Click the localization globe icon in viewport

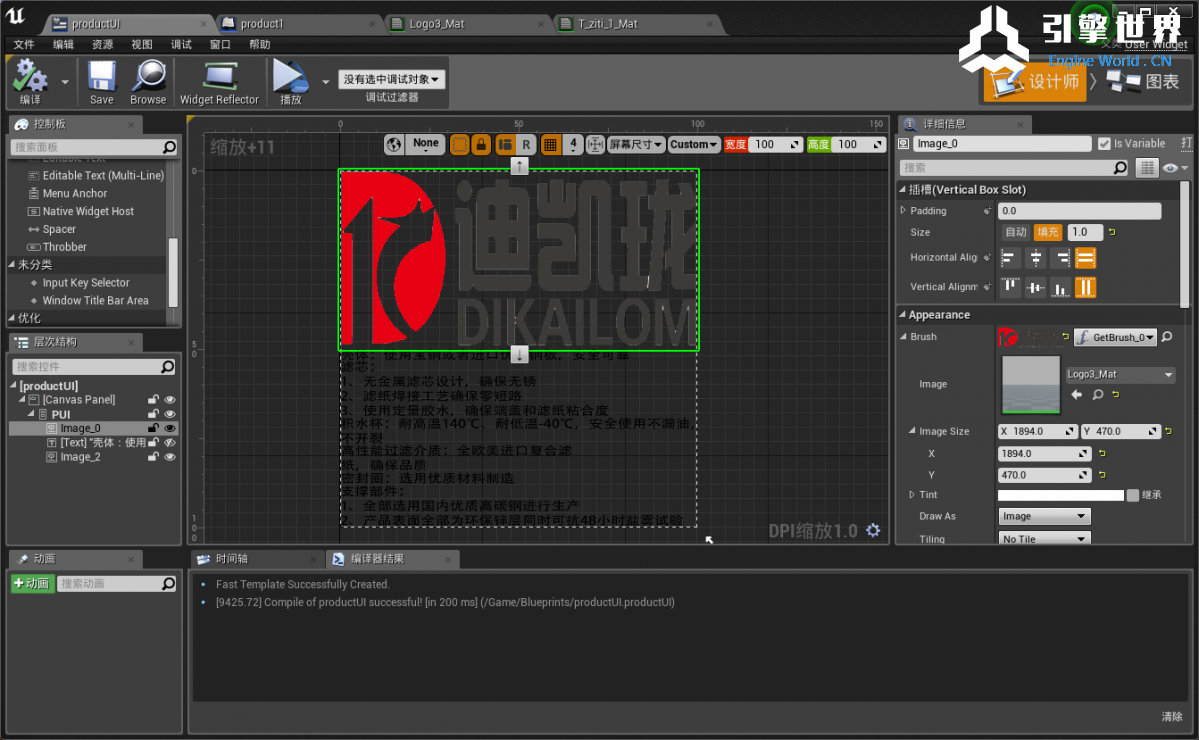[394, 144]
